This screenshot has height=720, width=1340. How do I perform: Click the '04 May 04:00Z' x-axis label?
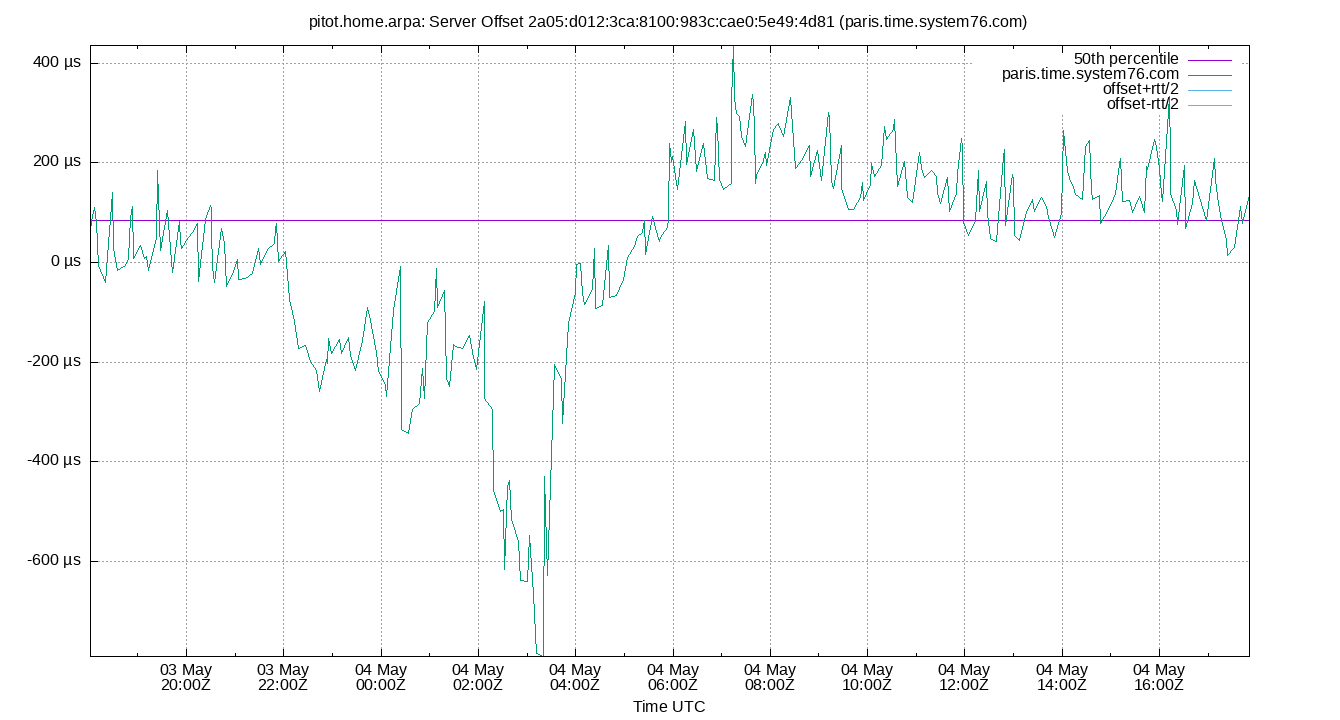pyautogui.click(x=575, y=677)
